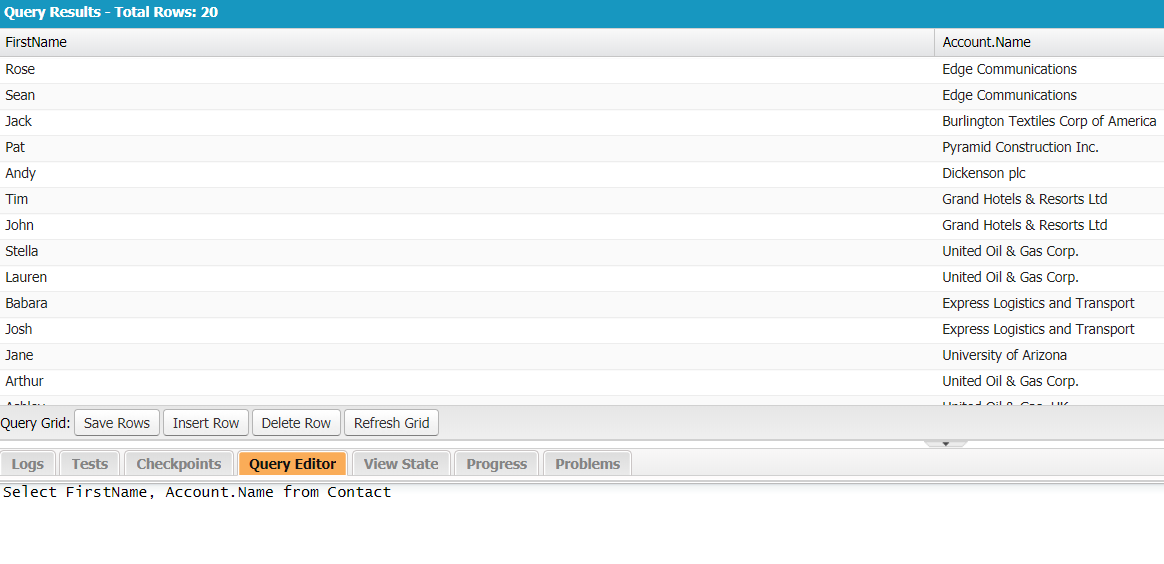Select the Query Editor tab
The width and height of the screenshot is (1164, 564).
(x=292, y=464)
